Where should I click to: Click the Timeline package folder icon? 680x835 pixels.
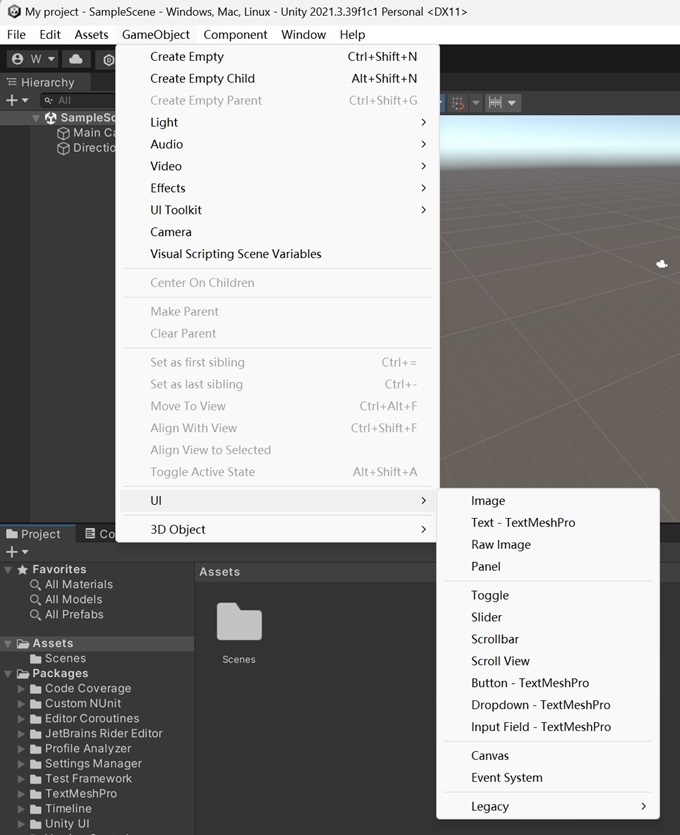pos(36,808)
